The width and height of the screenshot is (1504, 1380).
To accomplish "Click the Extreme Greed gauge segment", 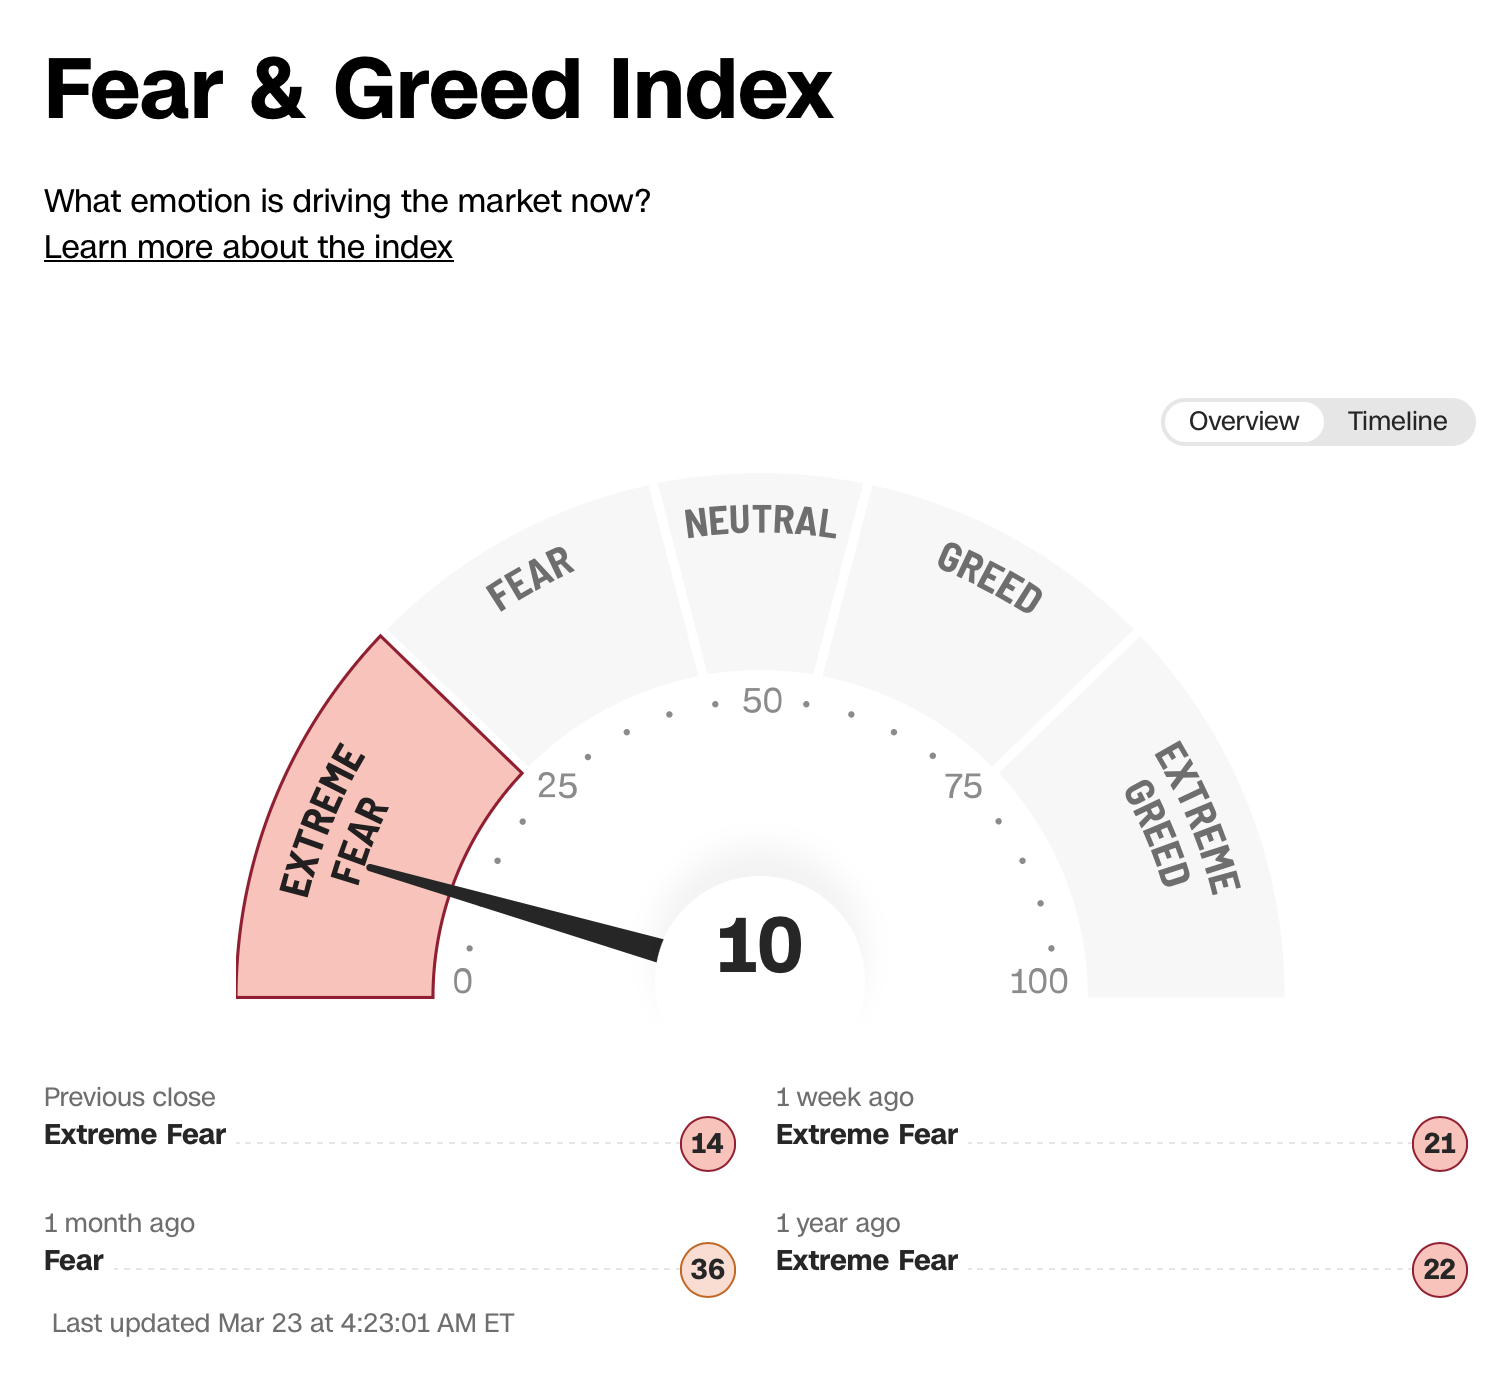I will click(1180, 850).
